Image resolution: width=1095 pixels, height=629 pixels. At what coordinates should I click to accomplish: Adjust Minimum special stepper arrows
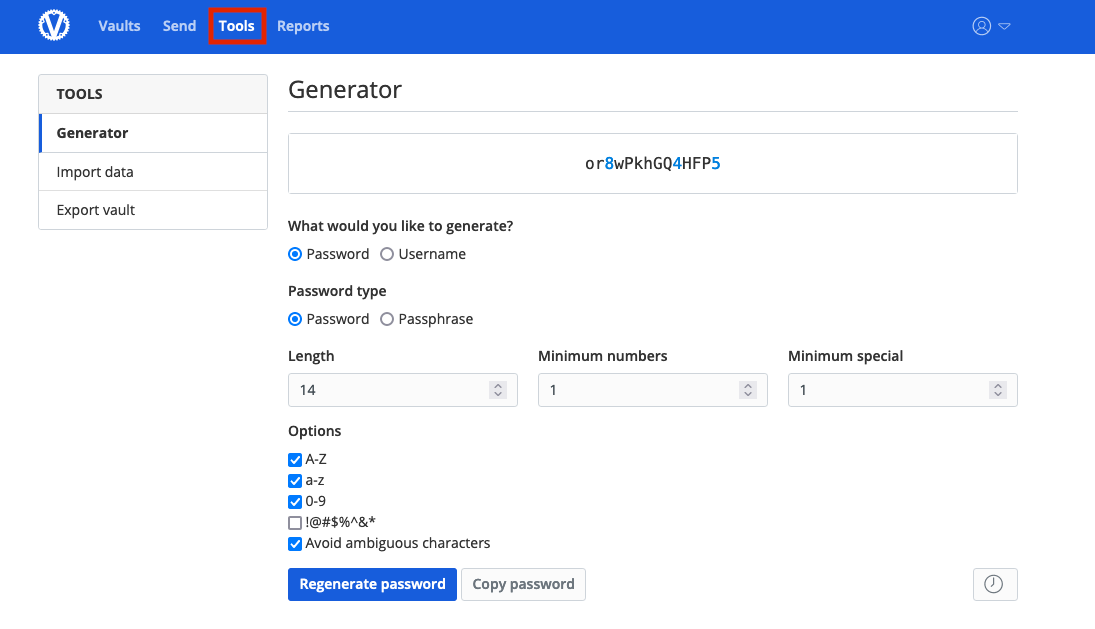click(997, 390)
